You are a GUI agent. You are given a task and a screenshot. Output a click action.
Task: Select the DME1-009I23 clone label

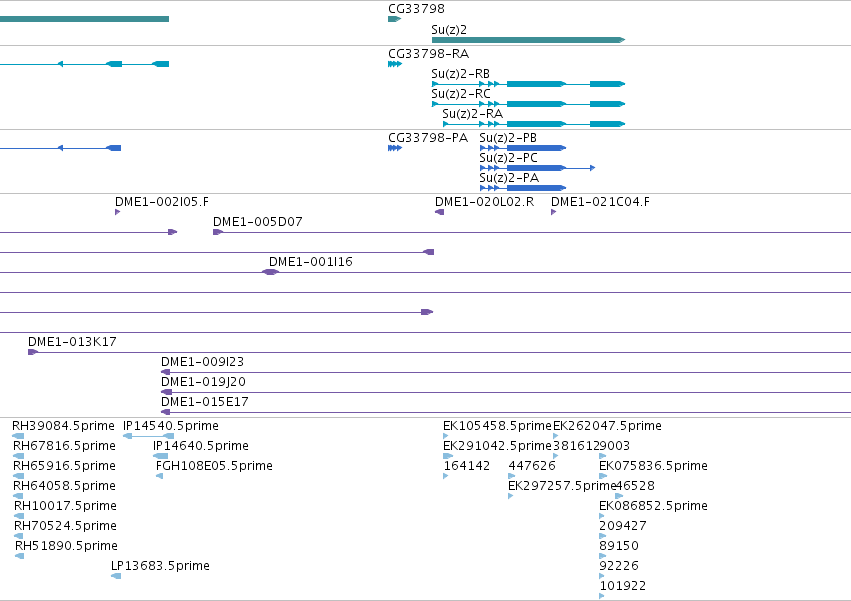click(202, 362)
